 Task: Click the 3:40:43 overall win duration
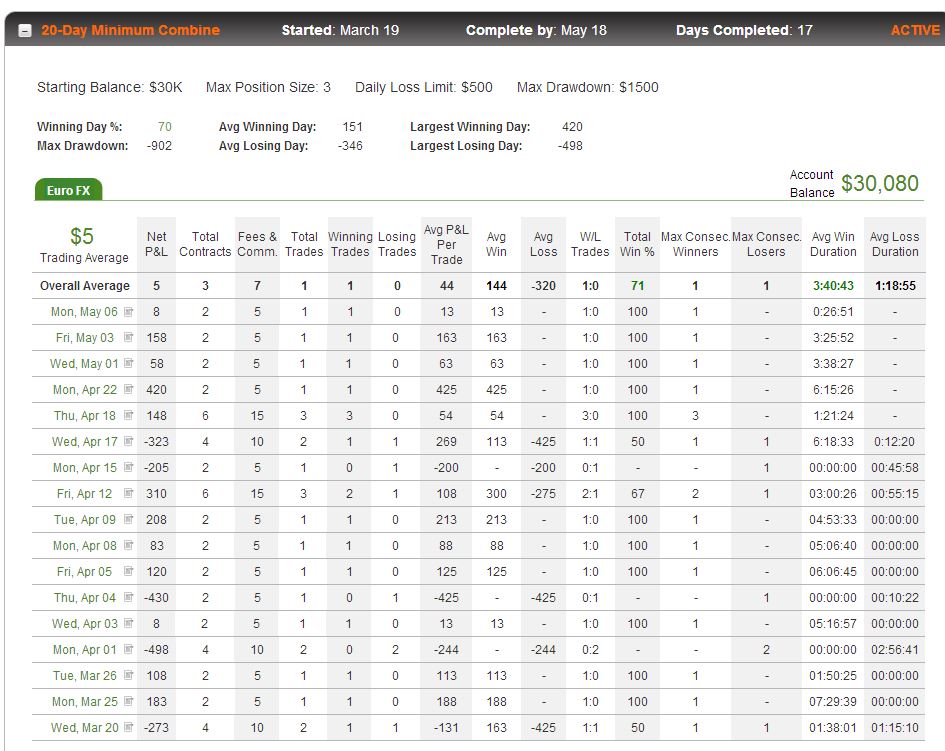(833, 286)
